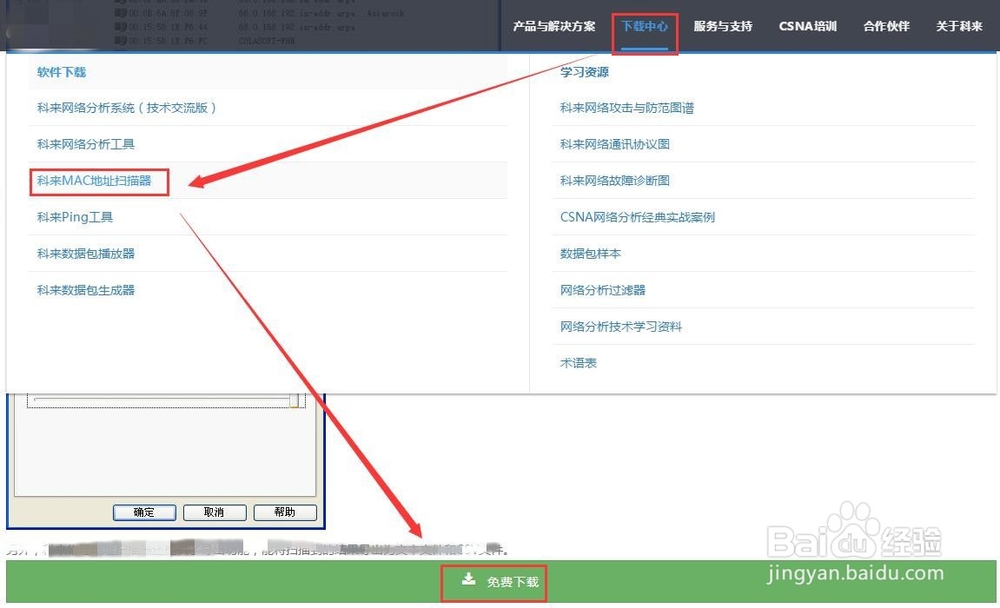Select 科来MAC地址扫描器 download link
This screenshot has height=608, width=1000.
[94, 181]
